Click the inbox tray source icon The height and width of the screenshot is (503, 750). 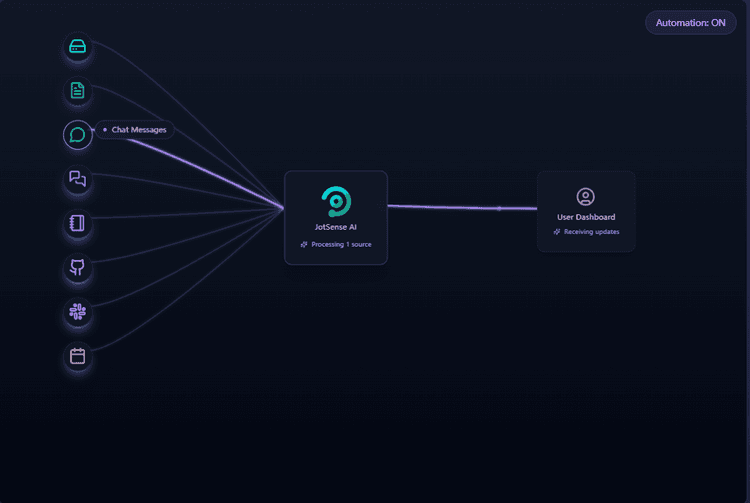pos(78,46)
